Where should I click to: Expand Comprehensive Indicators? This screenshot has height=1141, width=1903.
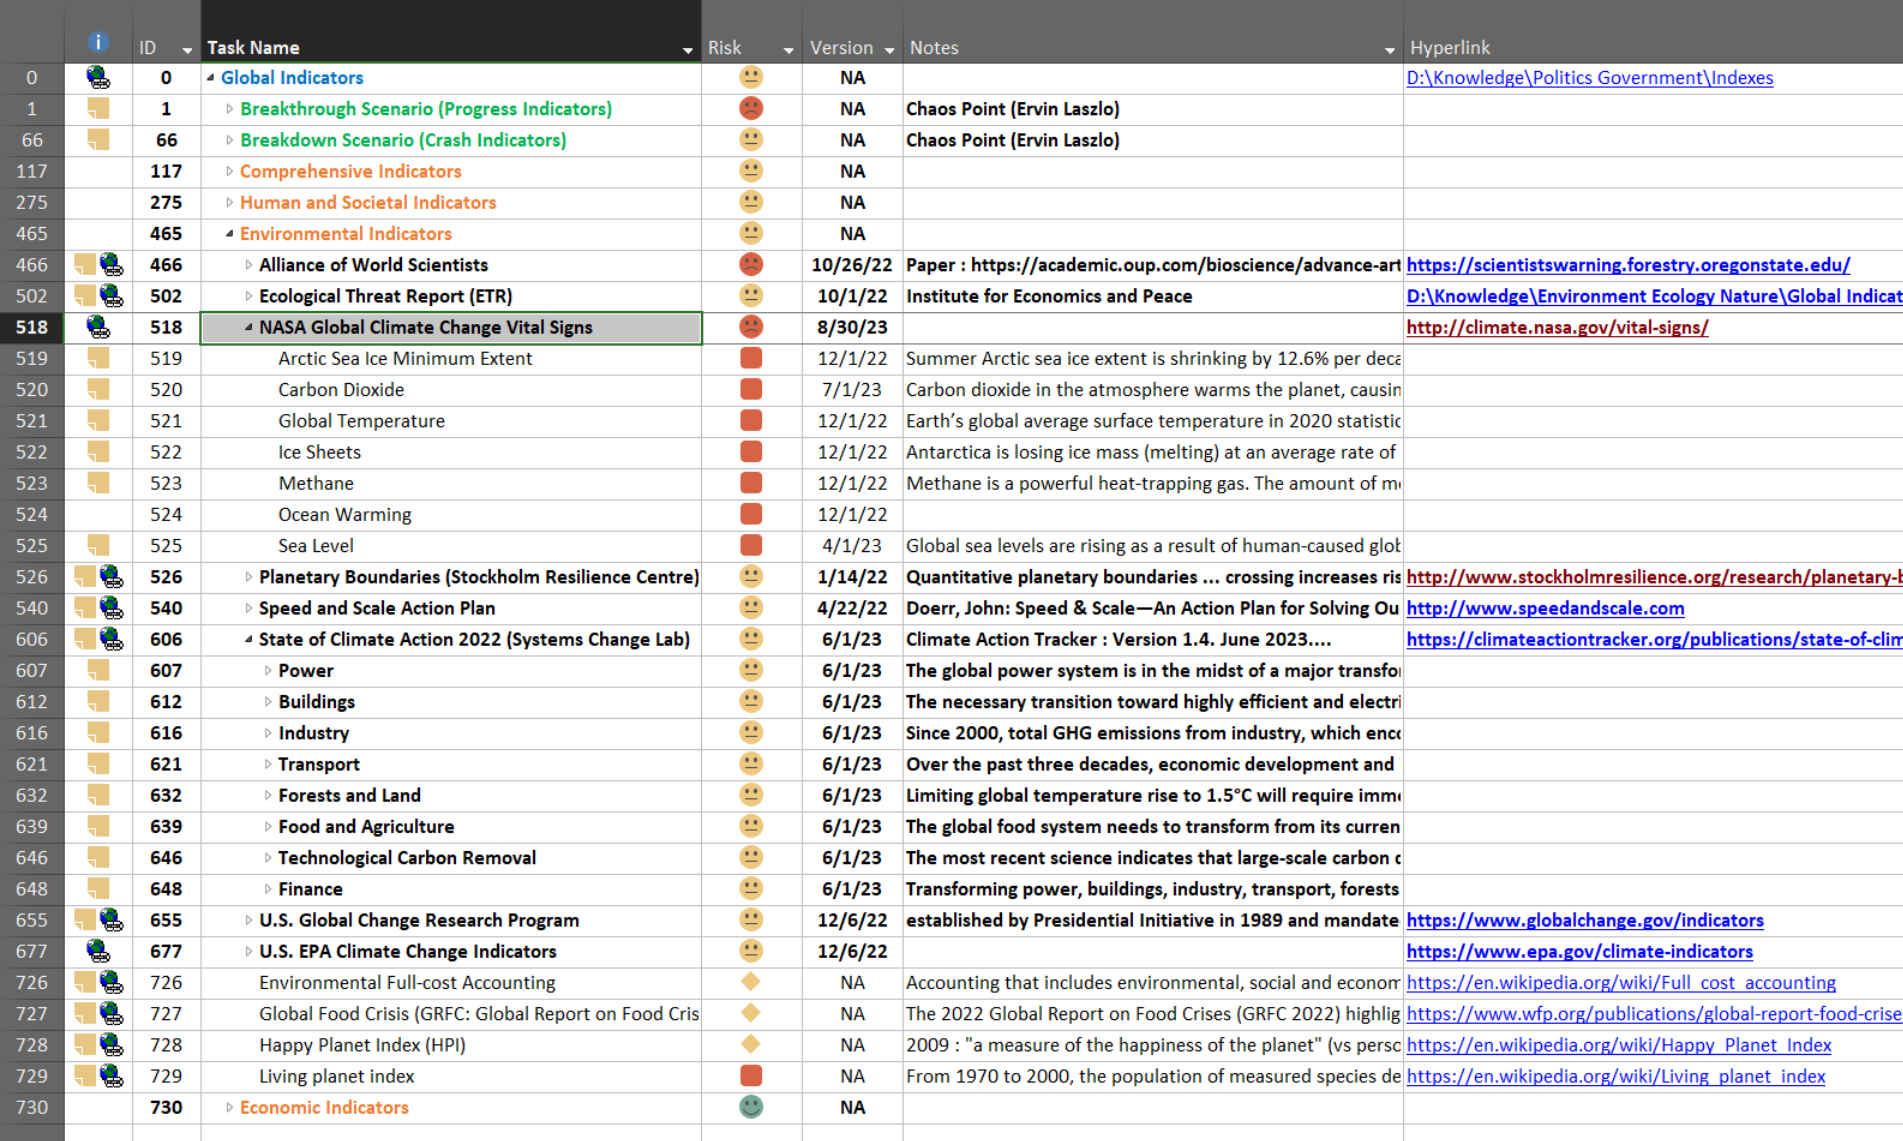229,171
